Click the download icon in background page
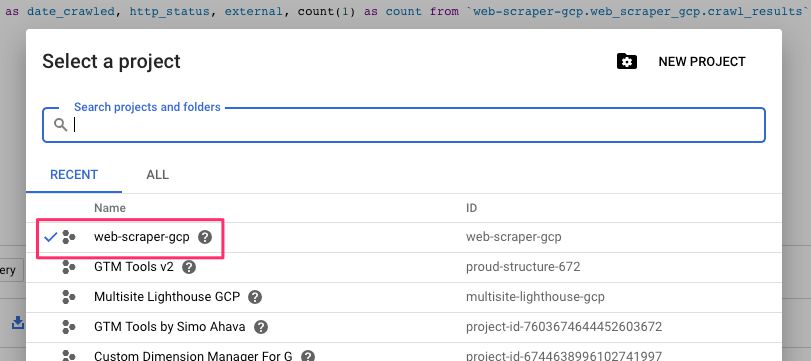811x361 pixels. (18, 323)
